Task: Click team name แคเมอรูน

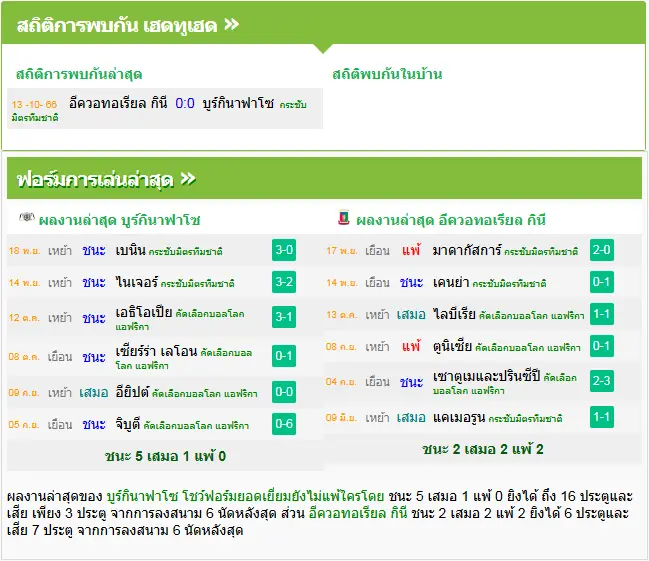Action: coord(459,418)
